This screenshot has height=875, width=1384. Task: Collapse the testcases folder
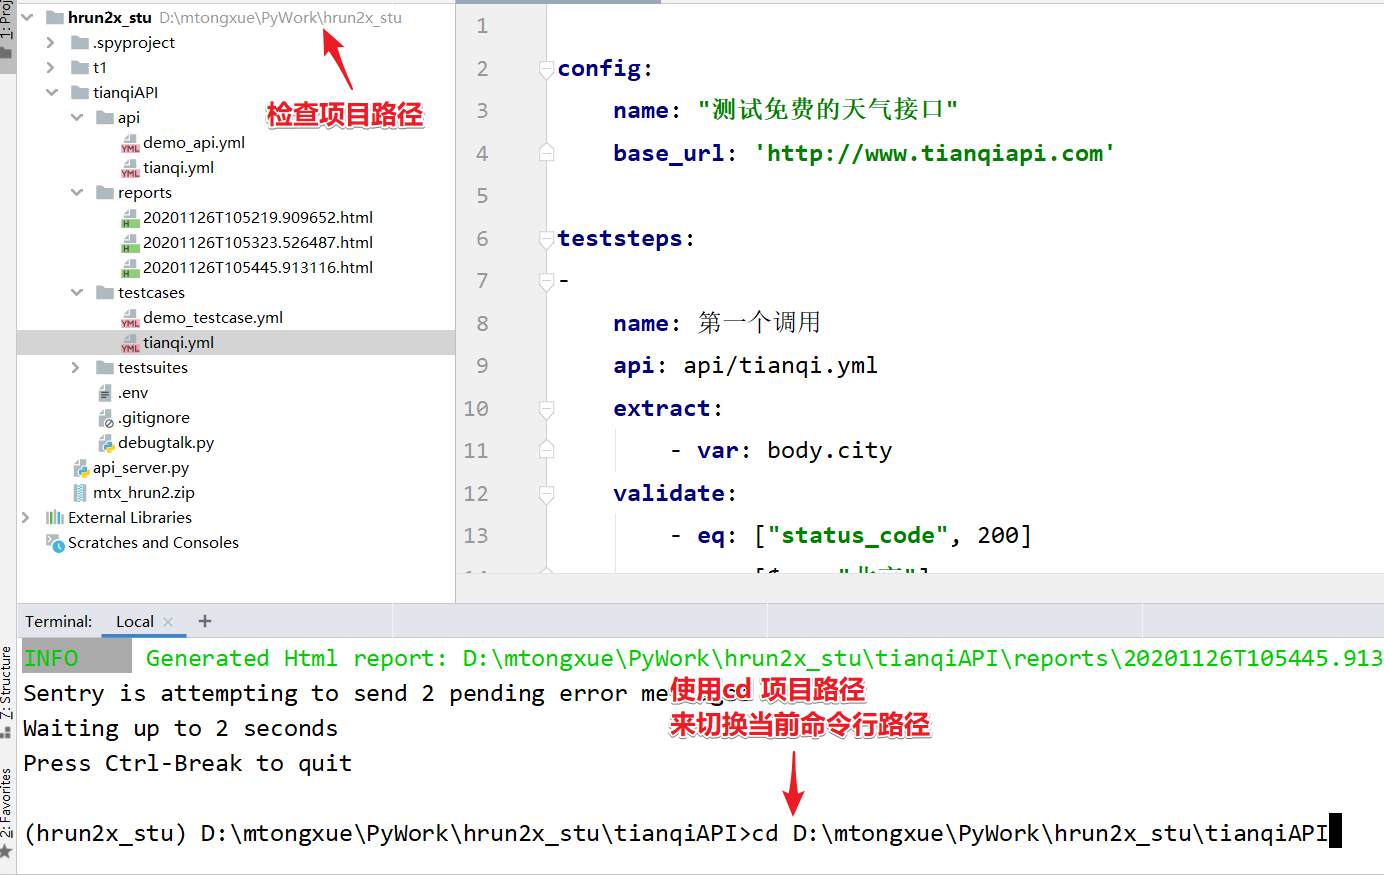77,293
